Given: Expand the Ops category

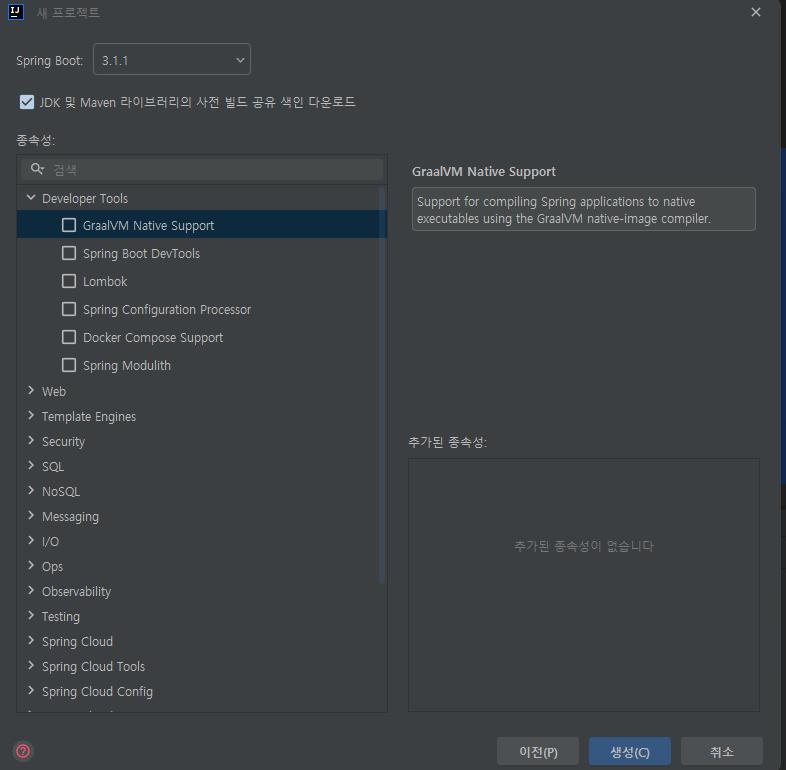Looking at the screenshot, I should (31, 565).
